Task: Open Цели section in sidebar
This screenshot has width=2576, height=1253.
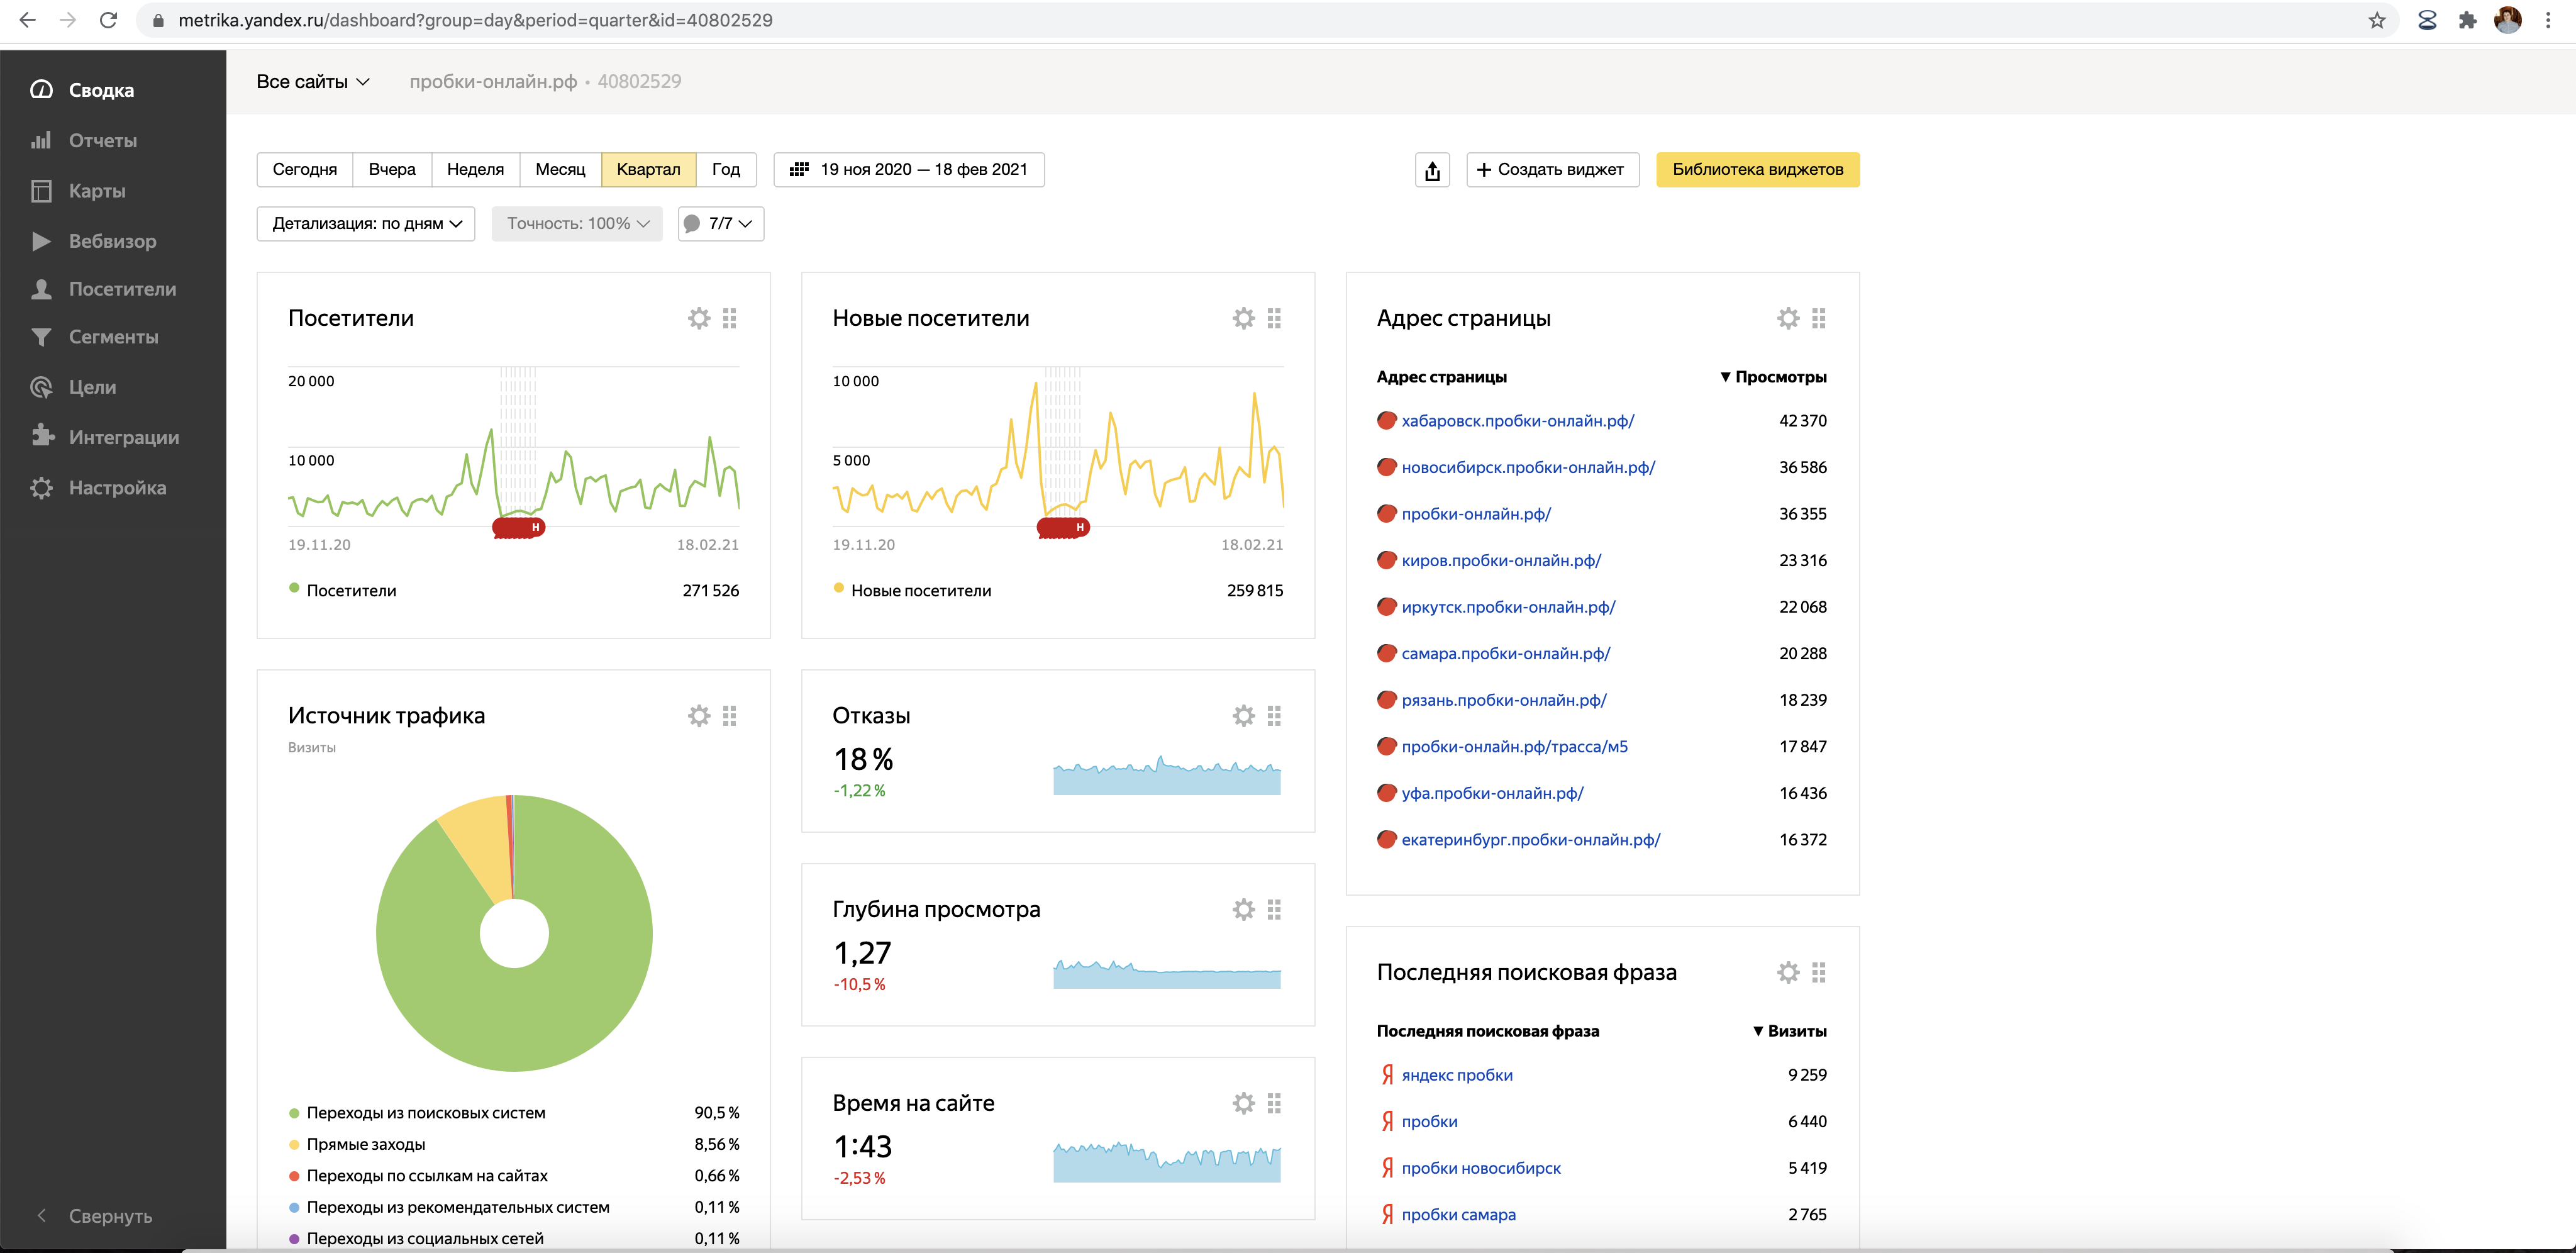Action: coord(92,387)
